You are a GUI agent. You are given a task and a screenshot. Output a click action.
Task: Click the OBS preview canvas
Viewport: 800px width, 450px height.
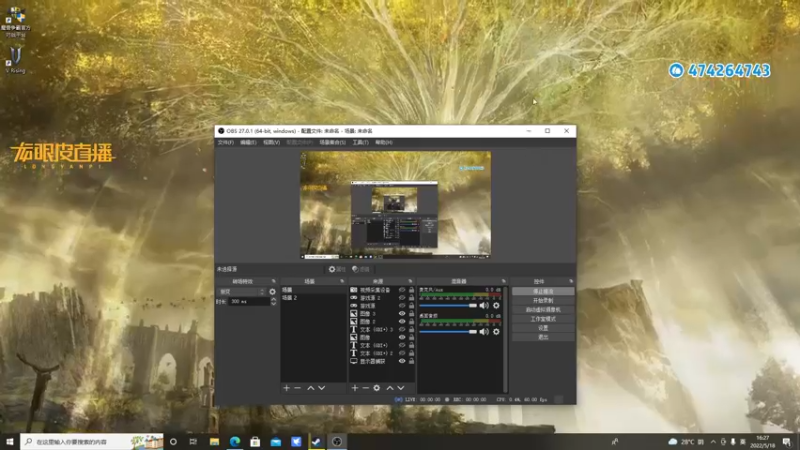[x=395, y=205]
